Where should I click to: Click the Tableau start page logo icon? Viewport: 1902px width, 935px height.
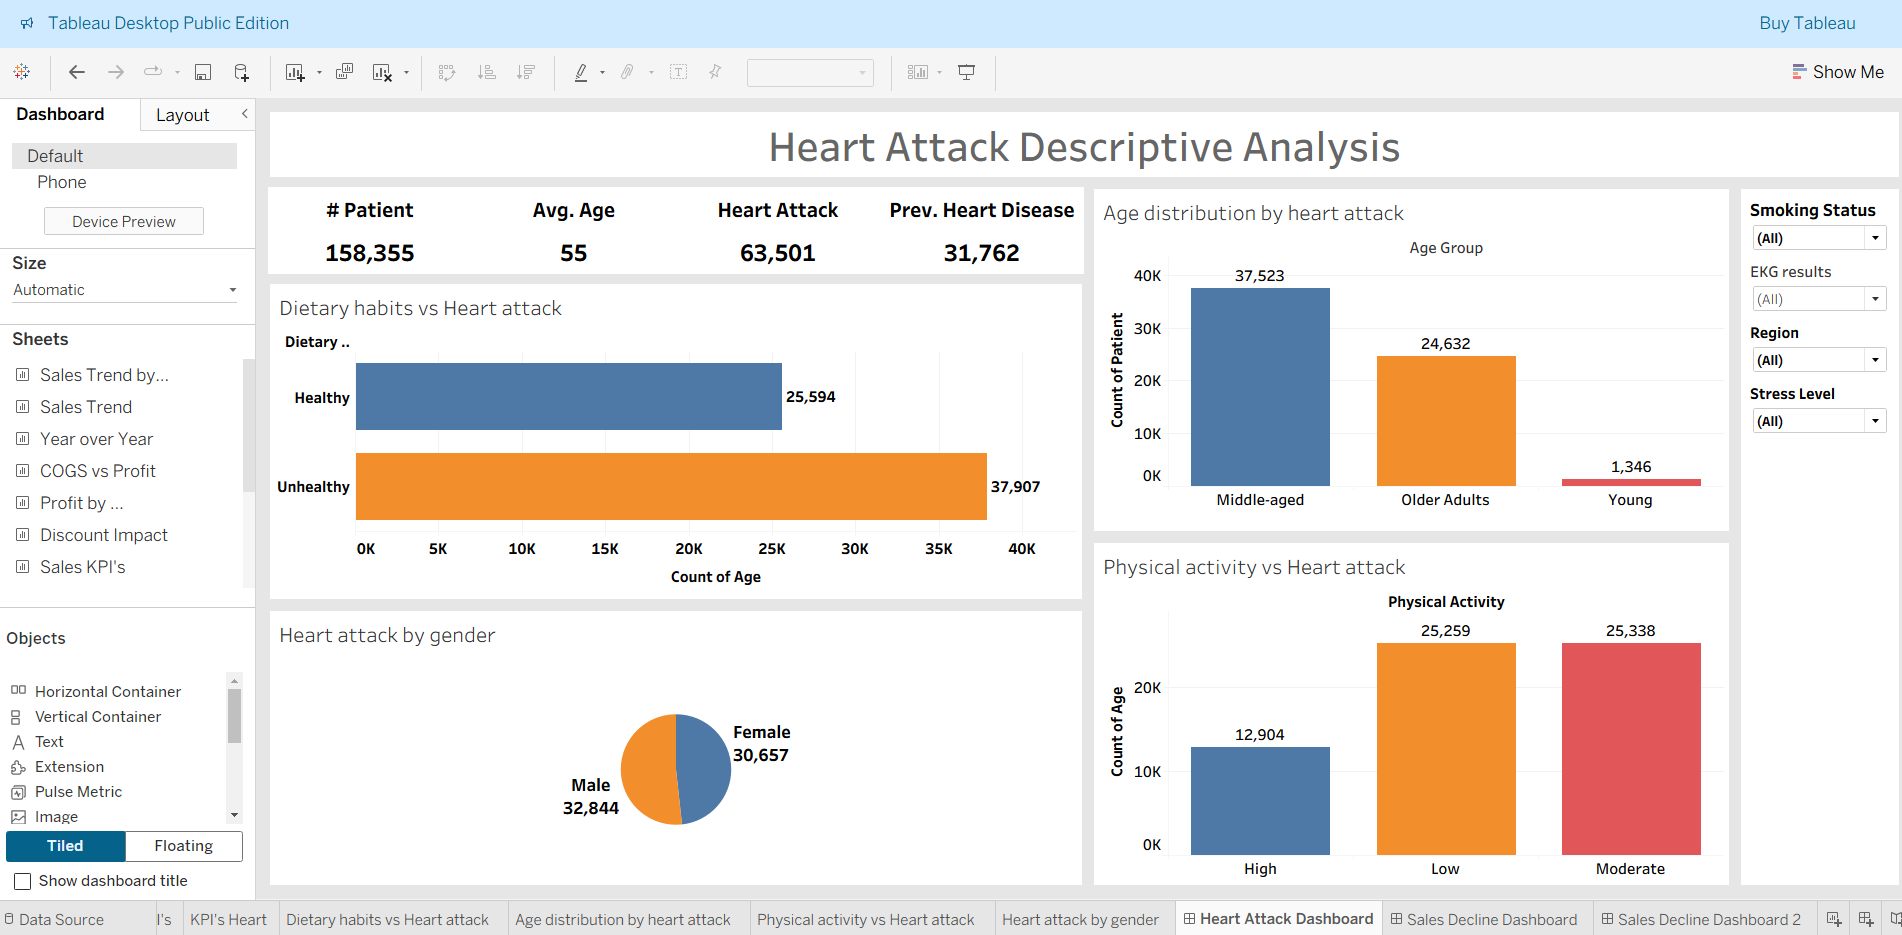point(22,72)
